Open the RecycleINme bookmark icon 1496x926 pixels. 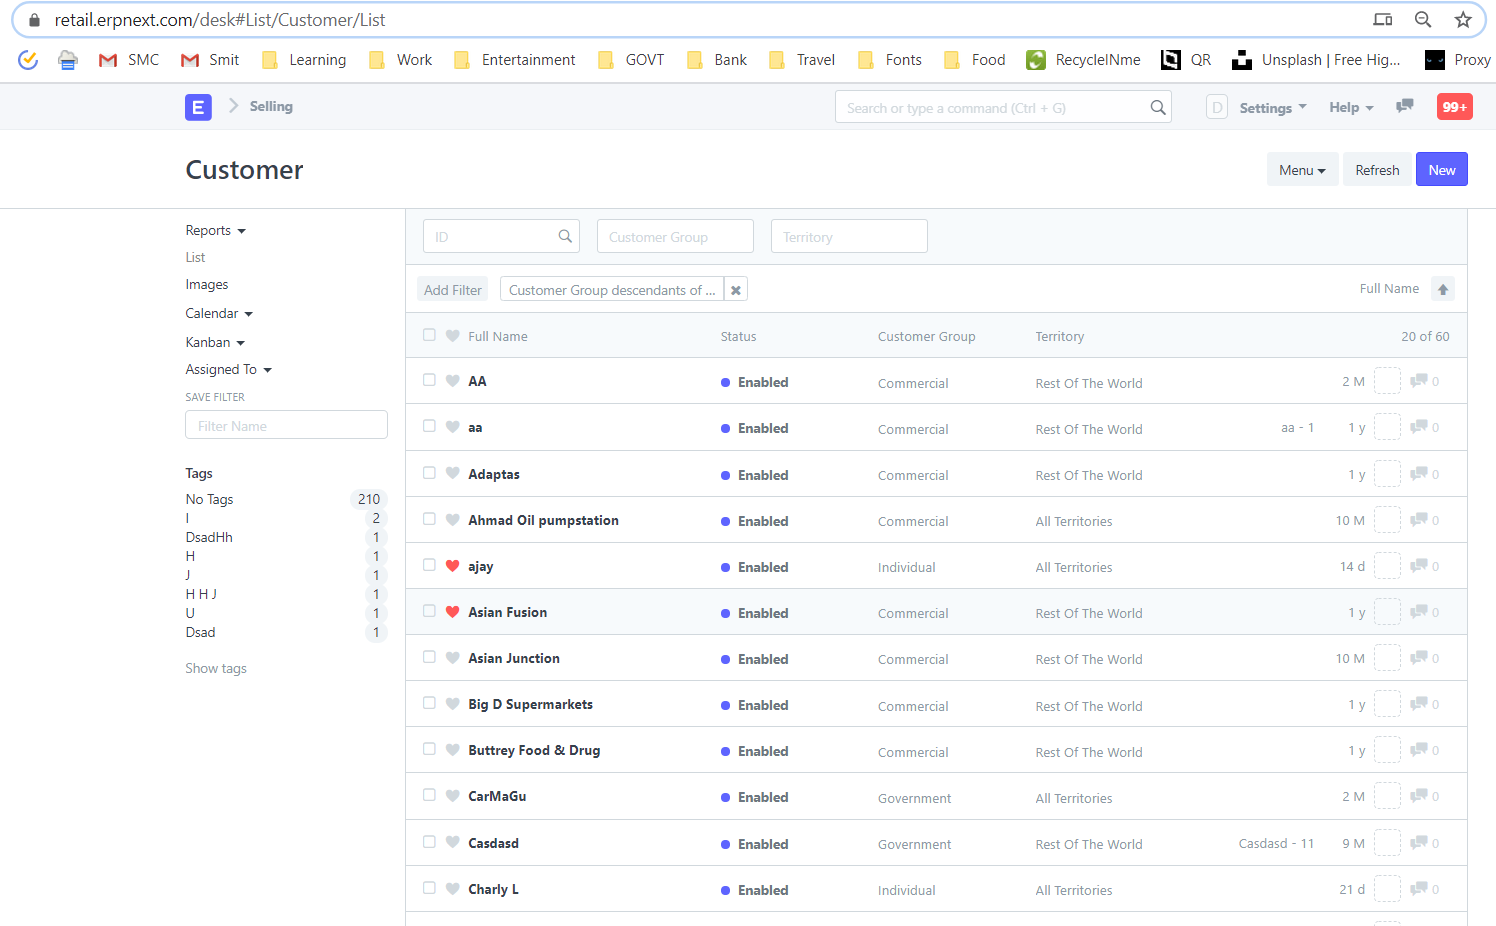click(1035, 59)
